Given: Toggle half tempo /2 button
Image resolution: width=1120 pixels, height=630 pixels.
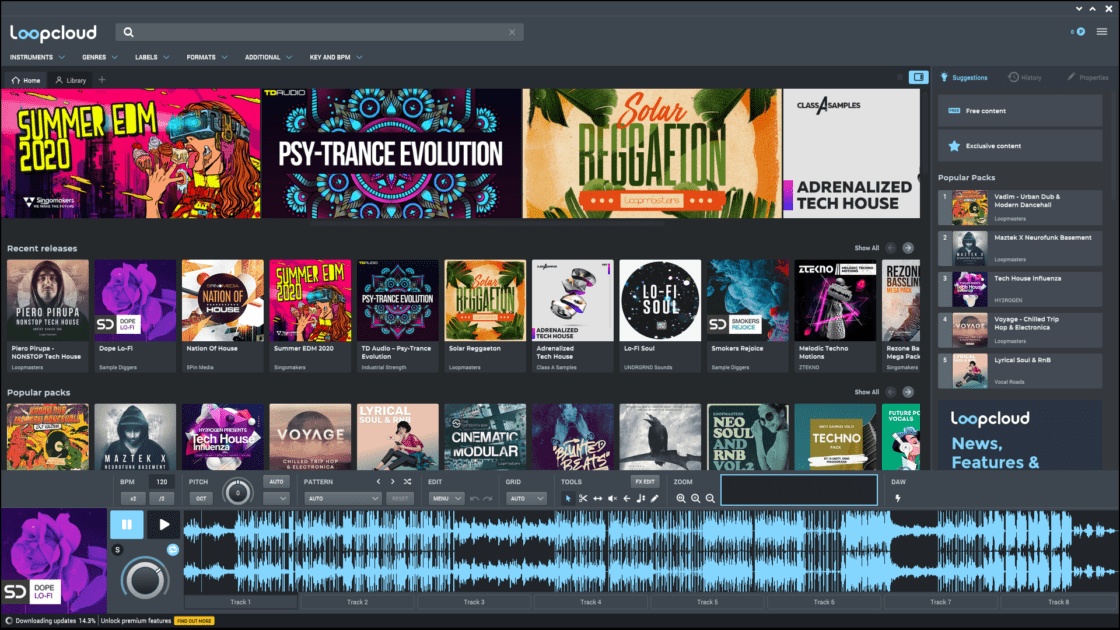Looking at the screenshot, I should (161, 499).
